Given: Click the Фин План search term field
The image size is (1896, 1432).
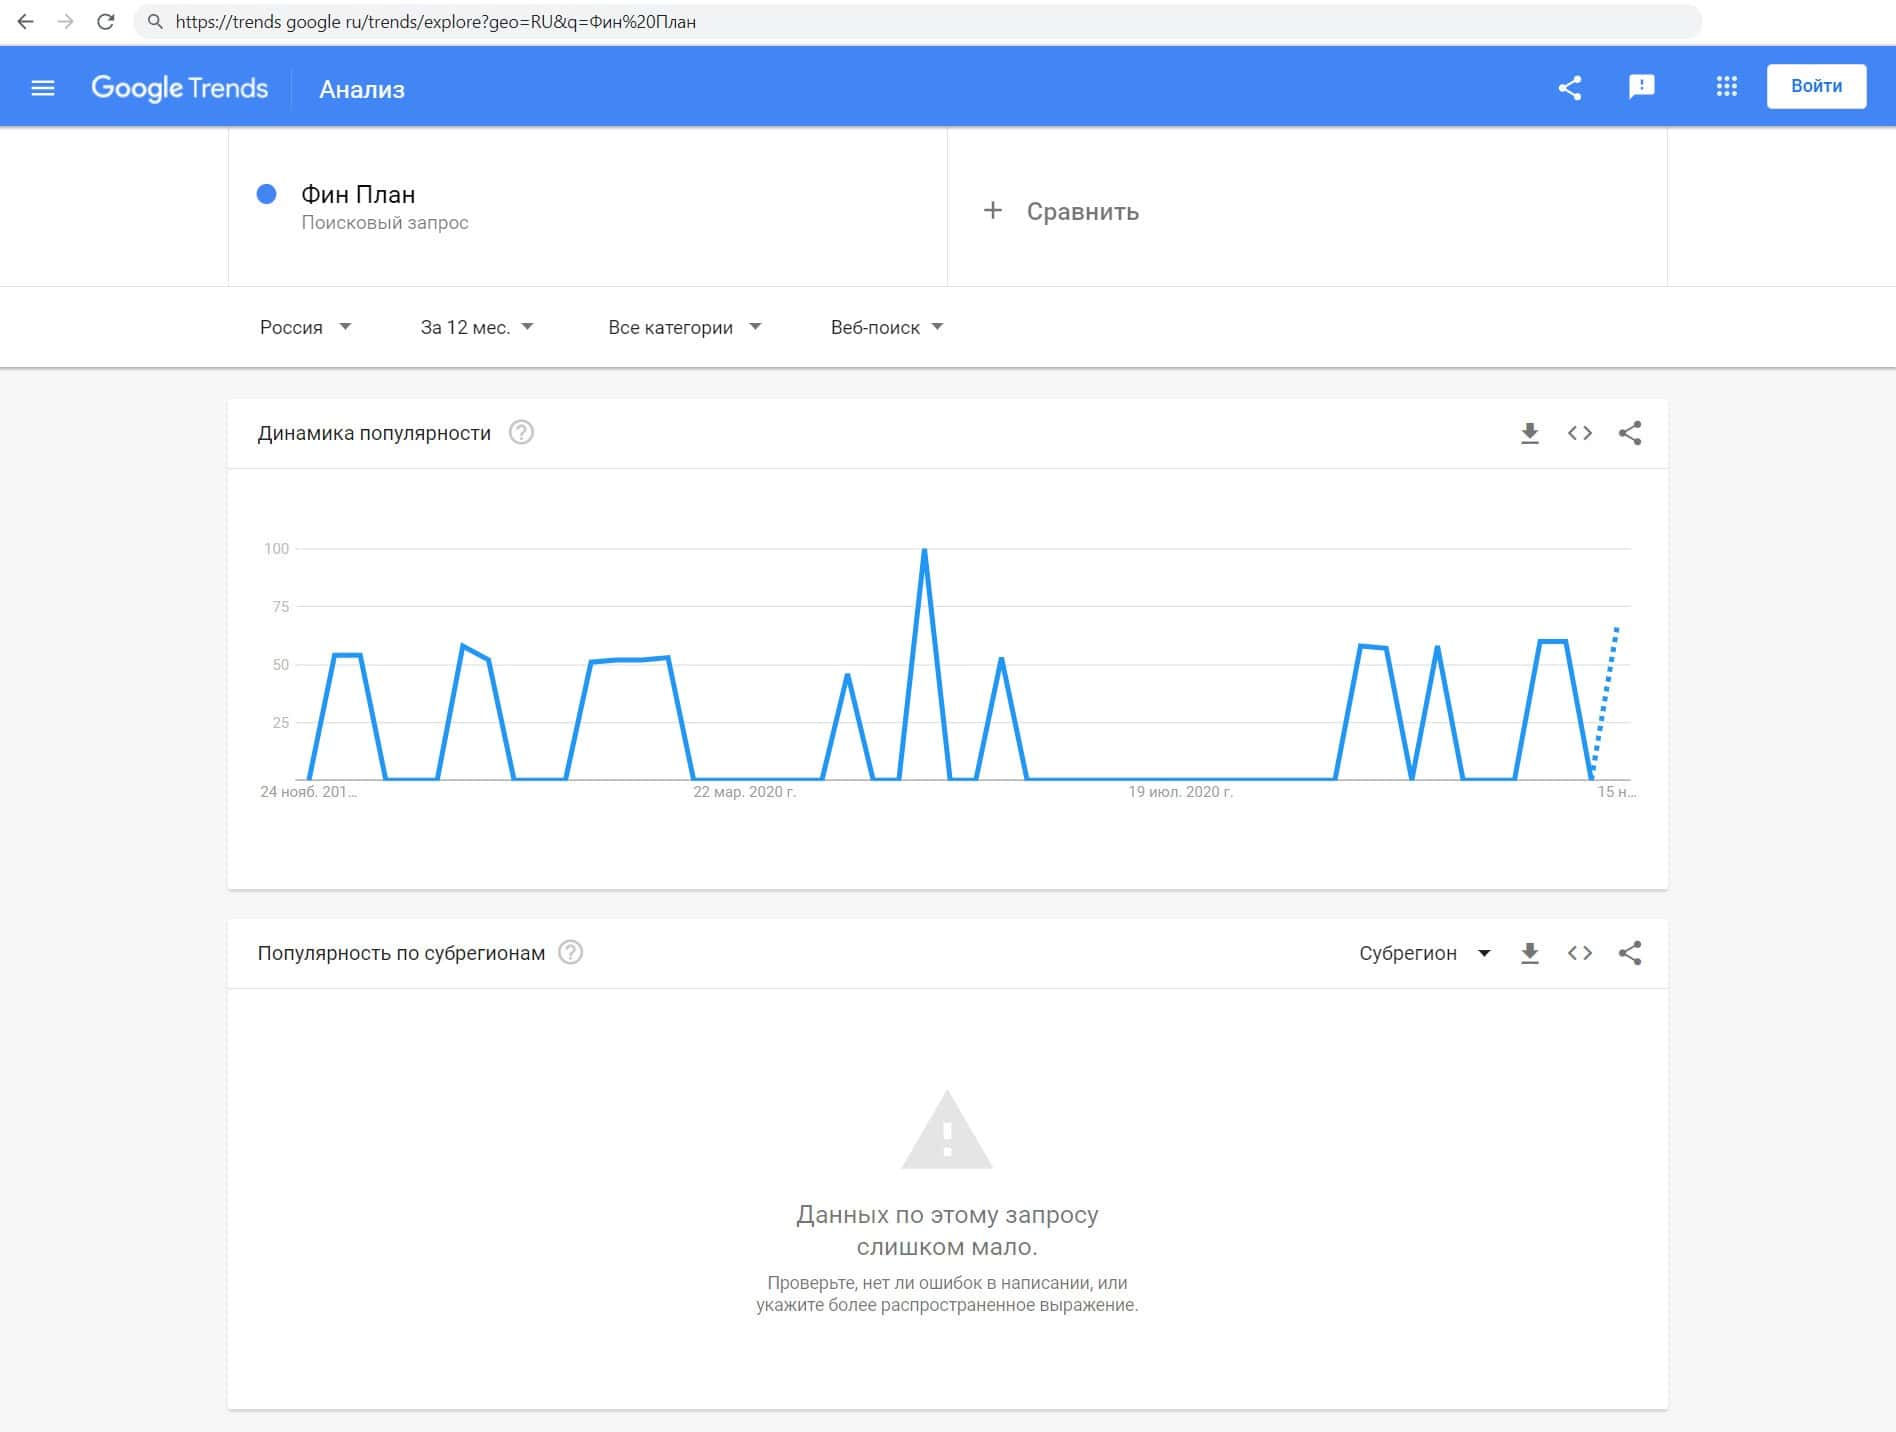Looking at the screenshot, I should coord(358,195).
